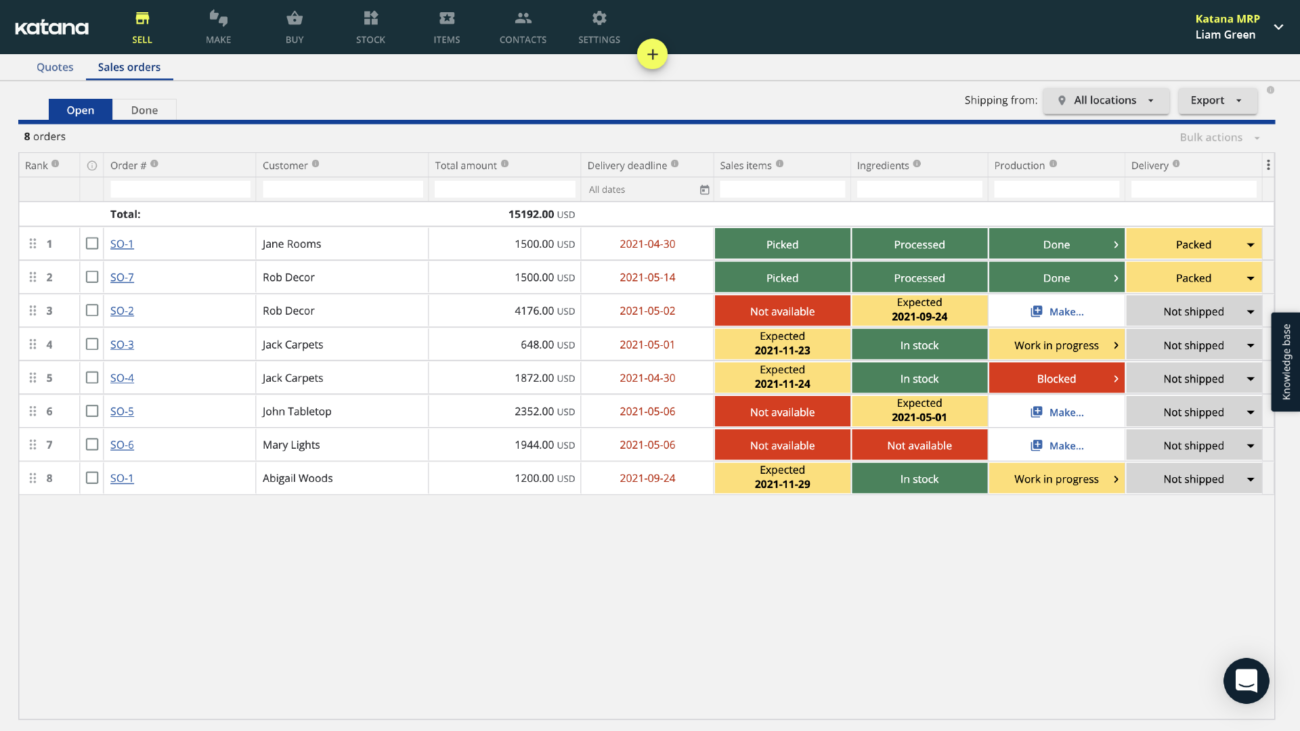The width and height of the screenshot is (1300, 731).
Task: Select the checkbox for order SO-5
Action: (x=92, y=411)
